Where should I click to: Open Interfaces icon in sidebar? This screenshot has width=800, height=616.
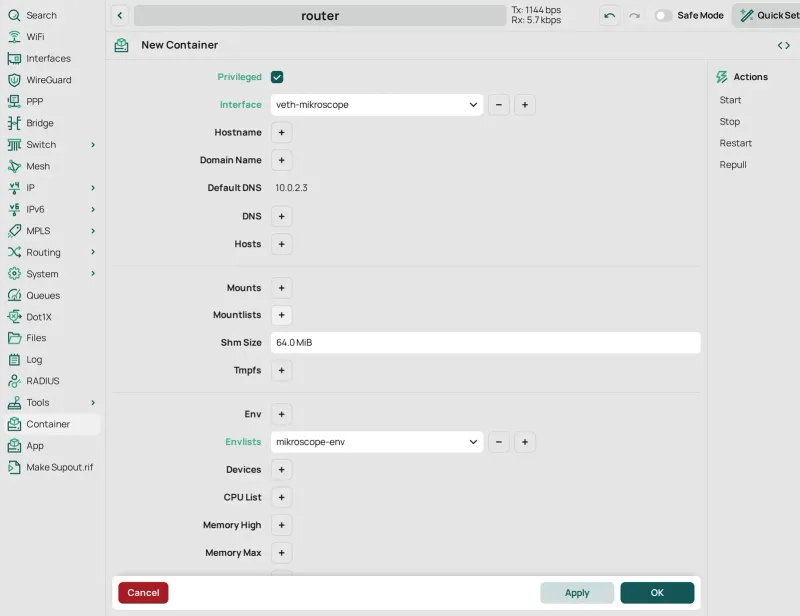(14, 58)
